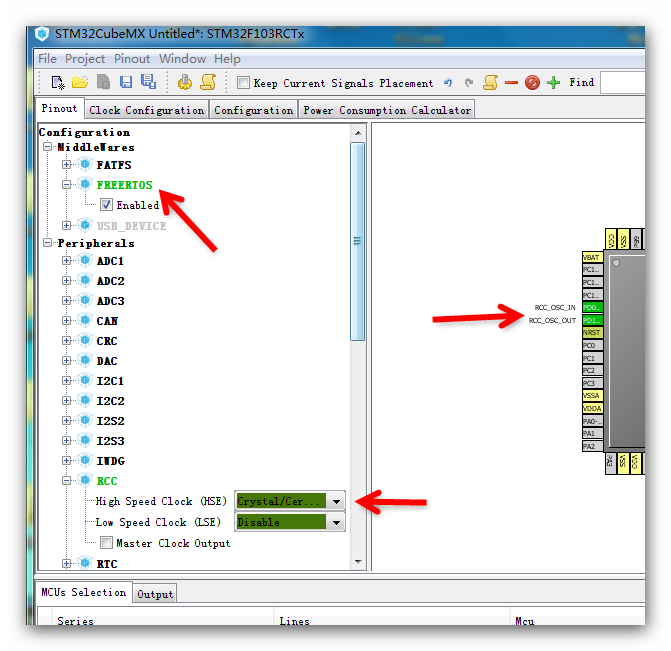Open the Window menu
Screen dimensions: 671x651
(182, 59)
